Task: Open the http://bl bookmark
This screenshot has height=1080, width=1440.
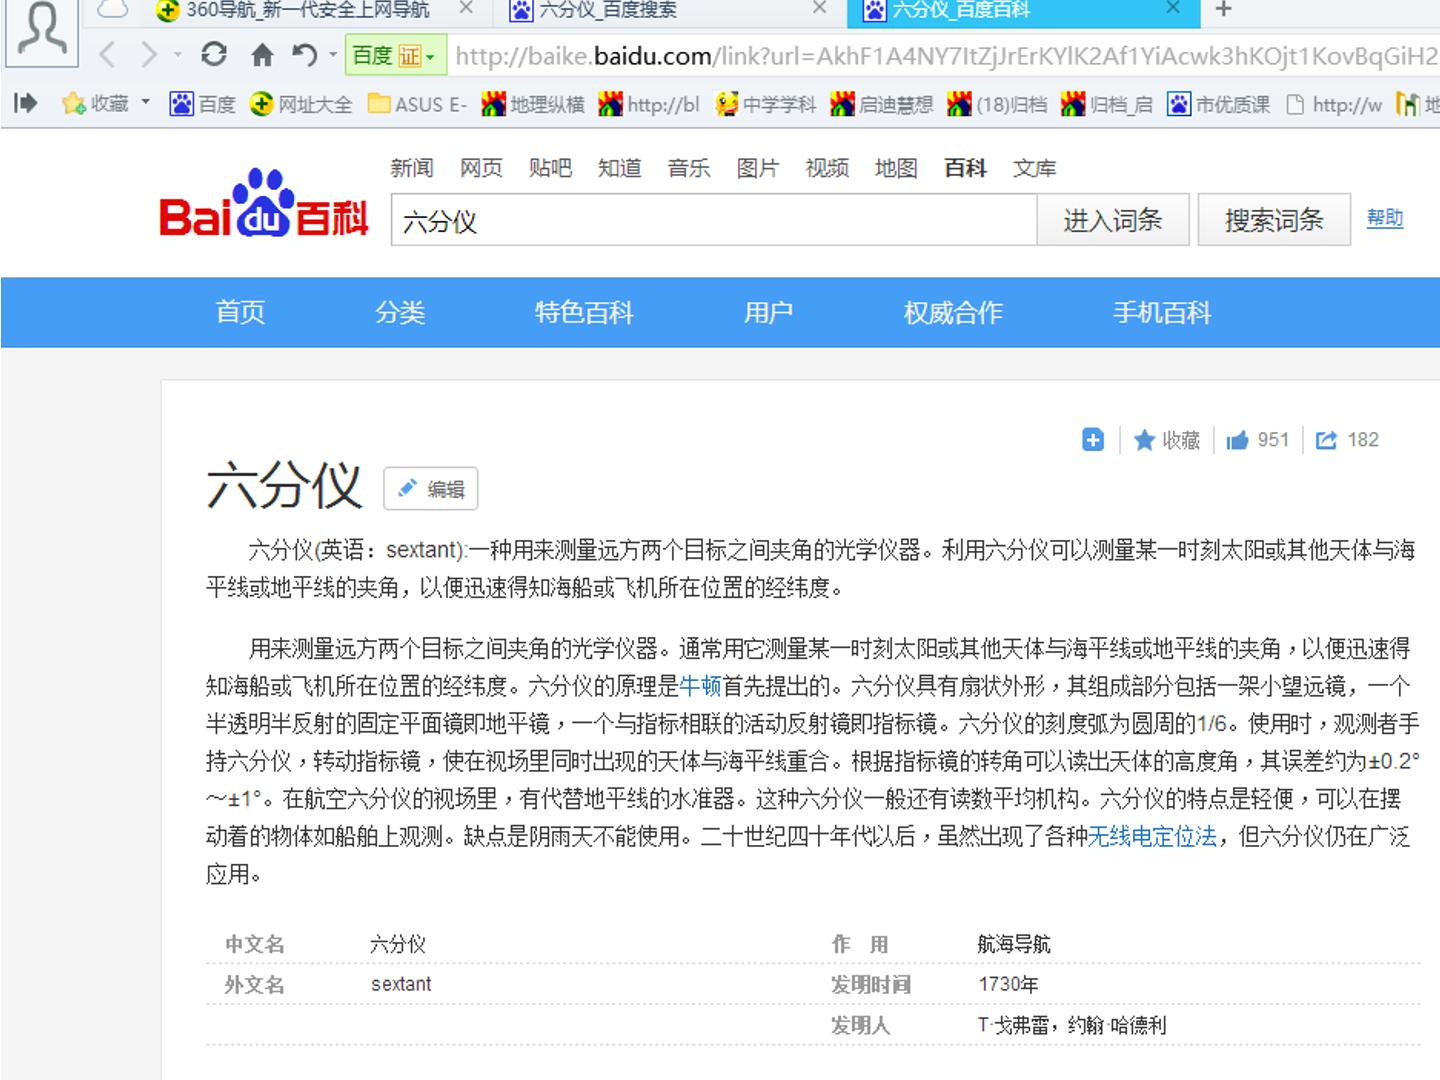Action: coord(649,104)
